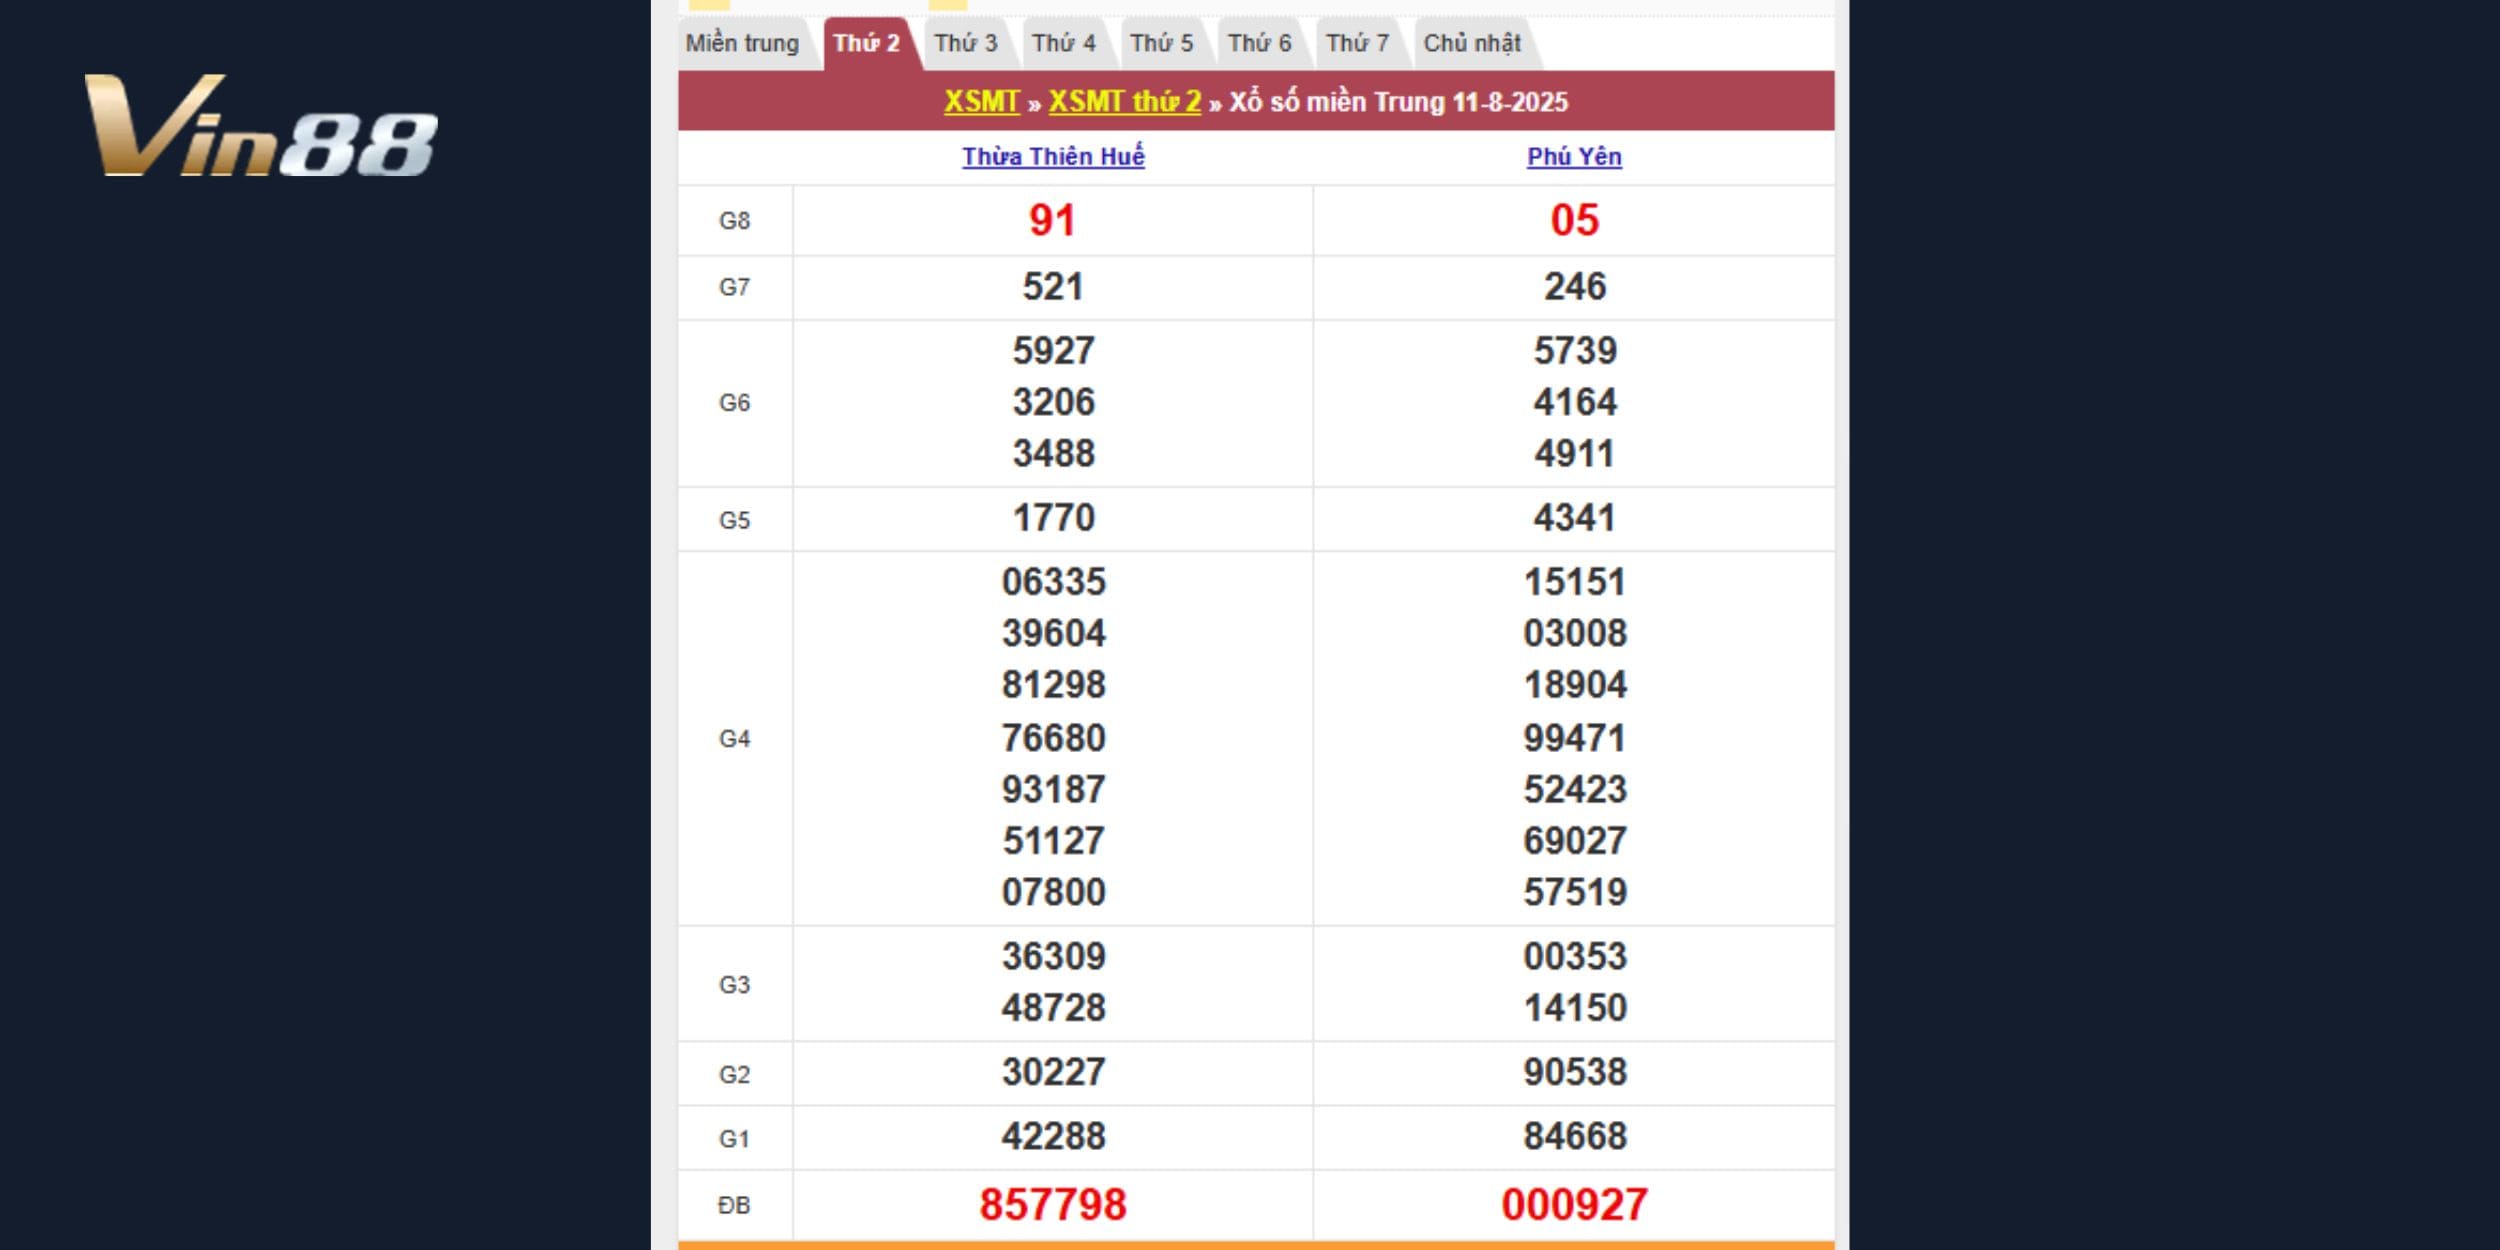Select the G3 number 36309
Viewport: 2500px width, 1250px height.
tap(1053, 957)
